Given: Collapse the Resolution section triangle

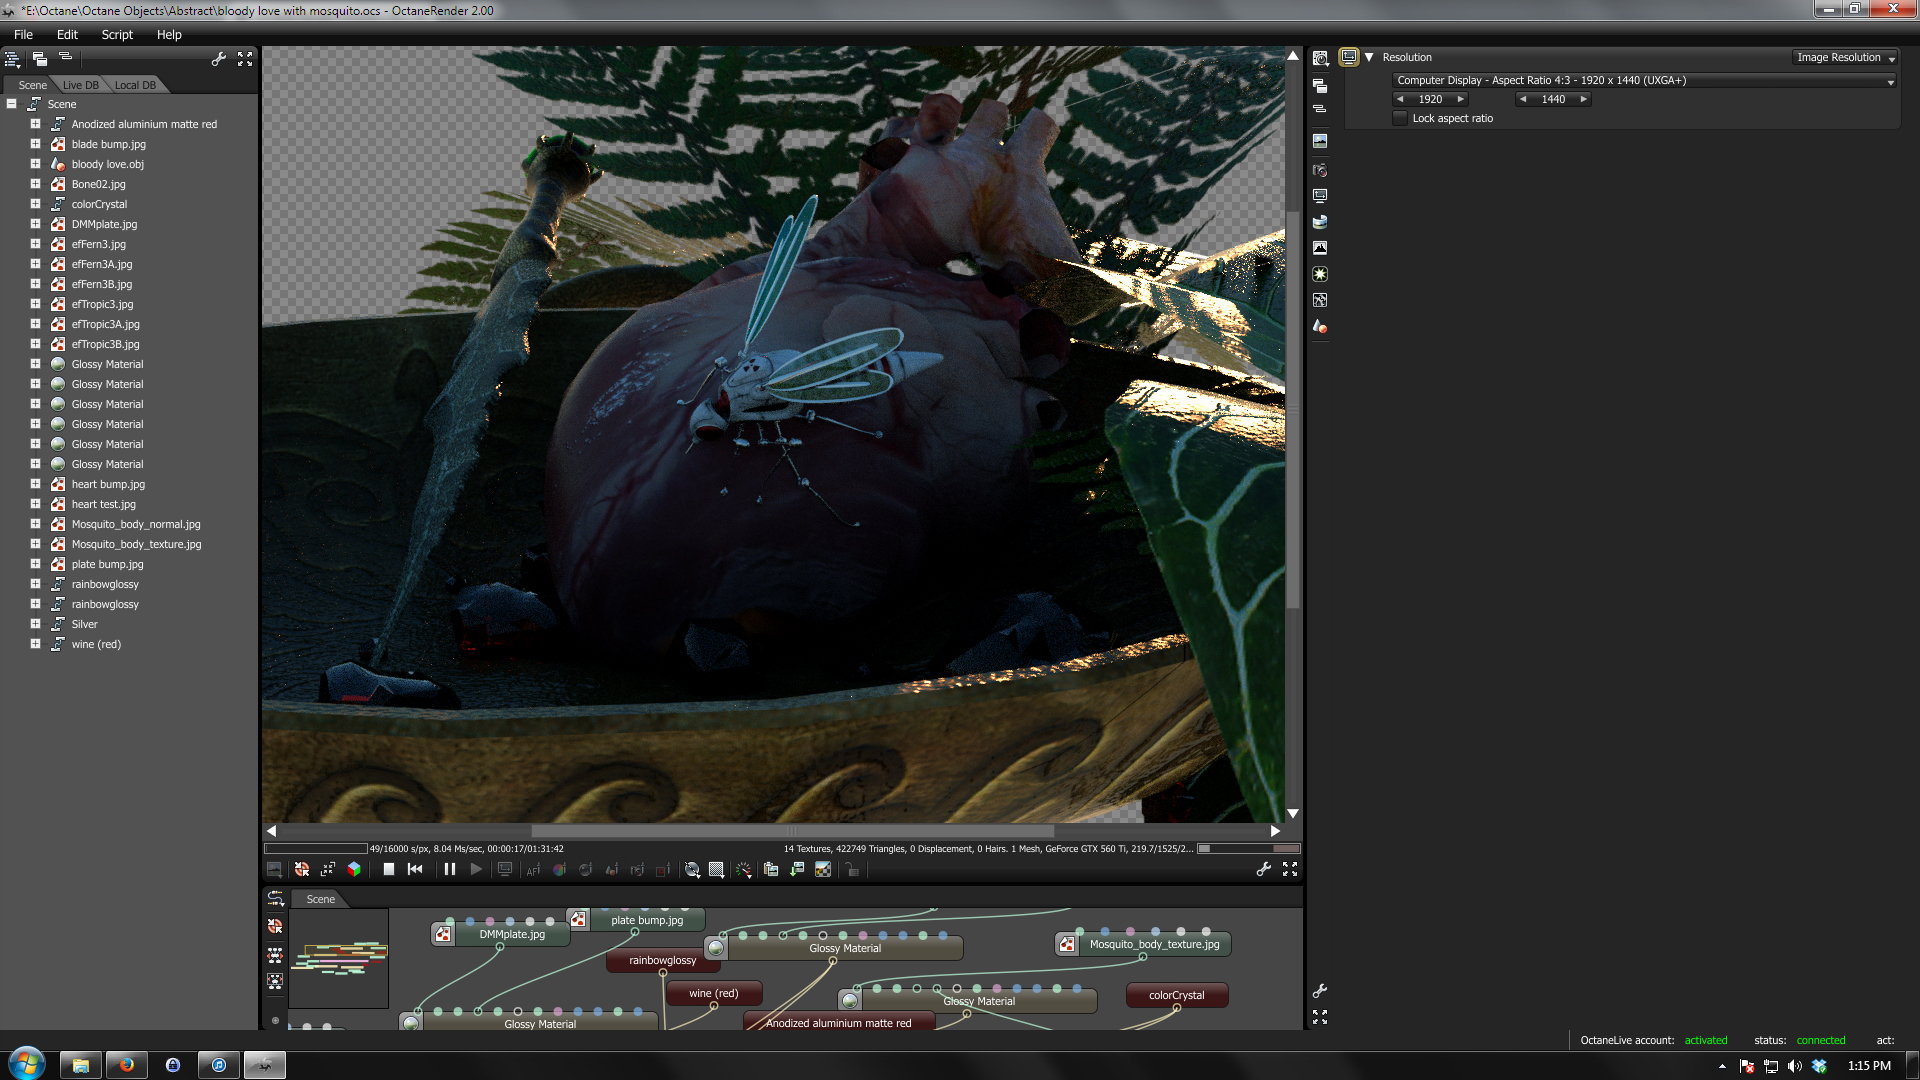Looking at the screenshot, I should 1369,57.
